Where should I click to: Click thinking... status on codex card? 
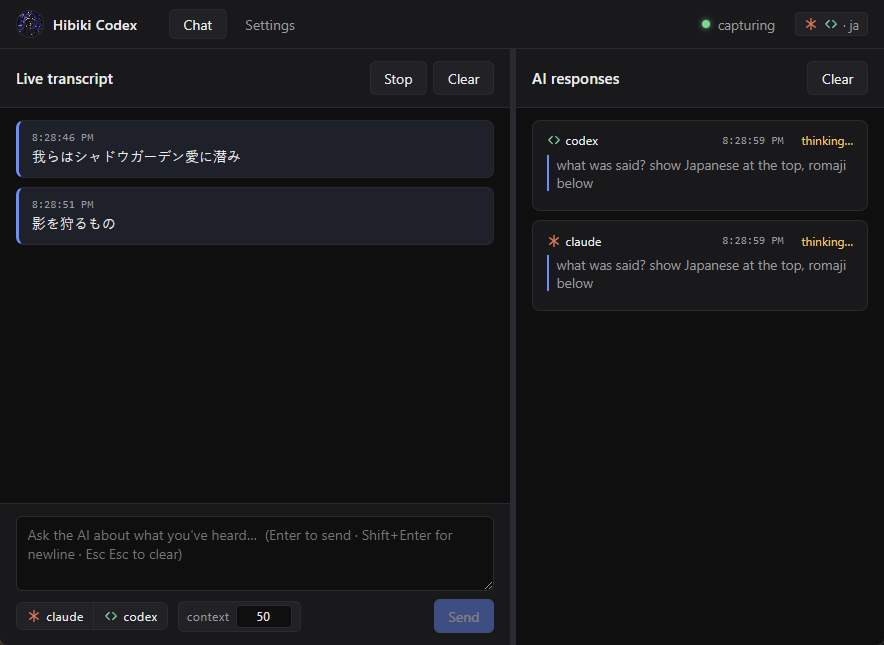827,141
